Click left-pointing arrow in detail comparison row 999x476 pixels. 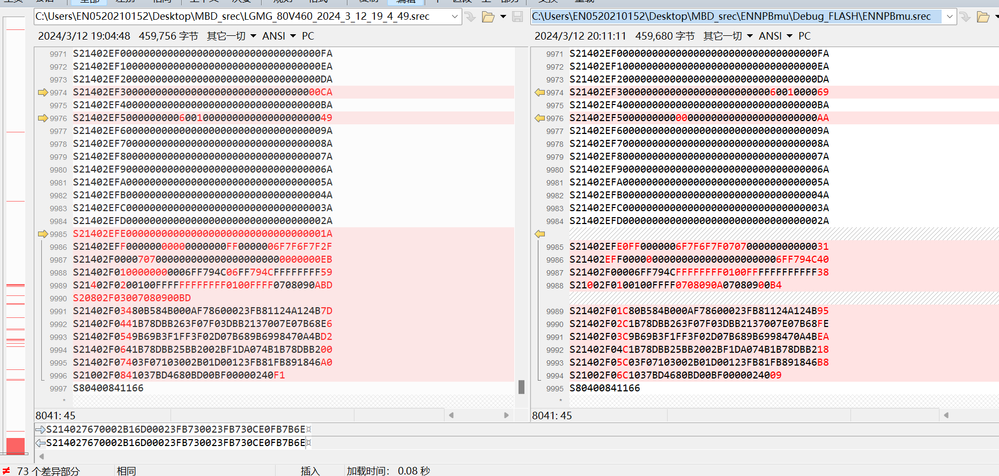click(x=40, y=442)
